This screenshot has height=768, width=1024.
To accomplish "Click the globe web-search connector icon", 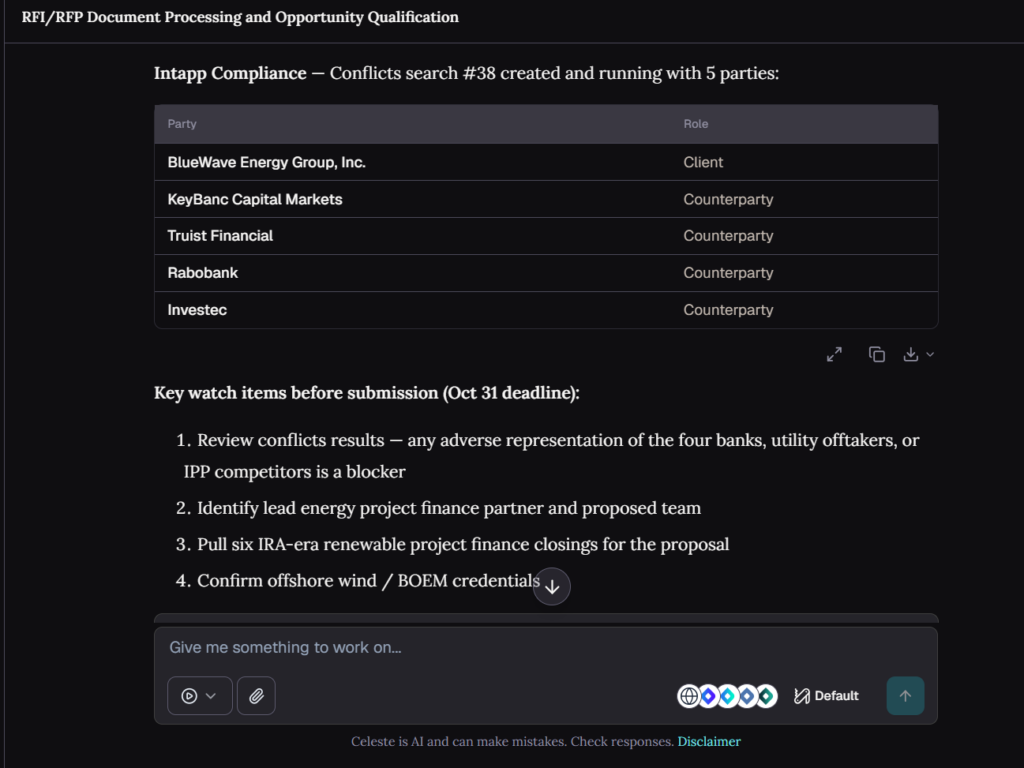I will (x=688, y=696).
